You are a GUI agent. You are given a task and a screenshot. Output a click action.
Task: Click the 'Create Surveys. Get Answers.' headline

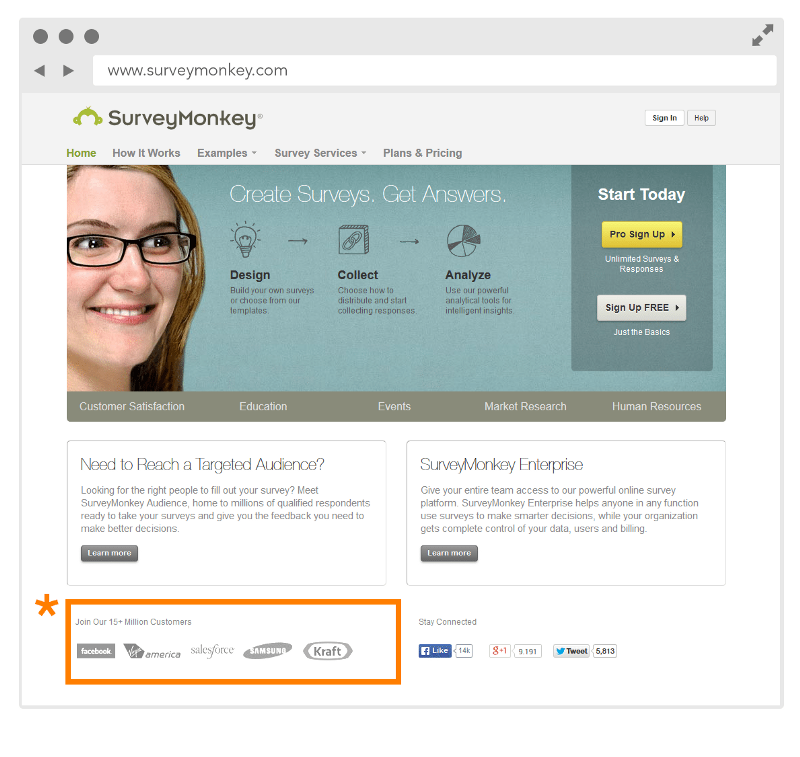[x=368, y=194]
